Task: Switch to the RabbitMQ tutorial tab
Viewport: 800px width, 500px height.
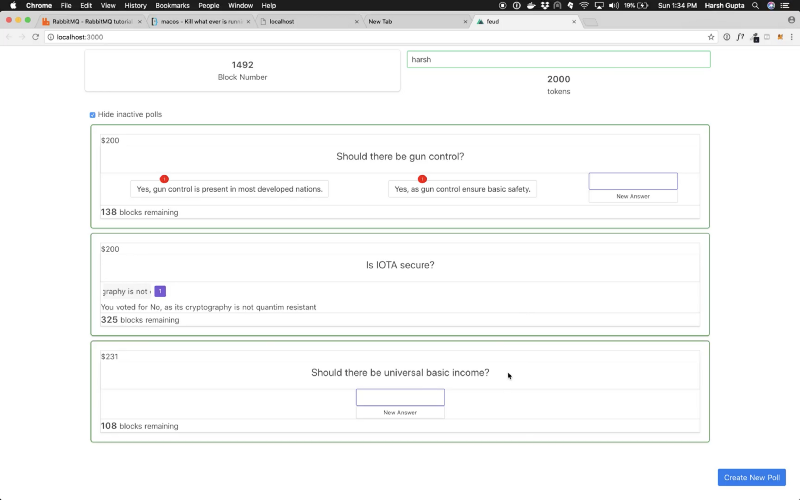Action: 92,21
